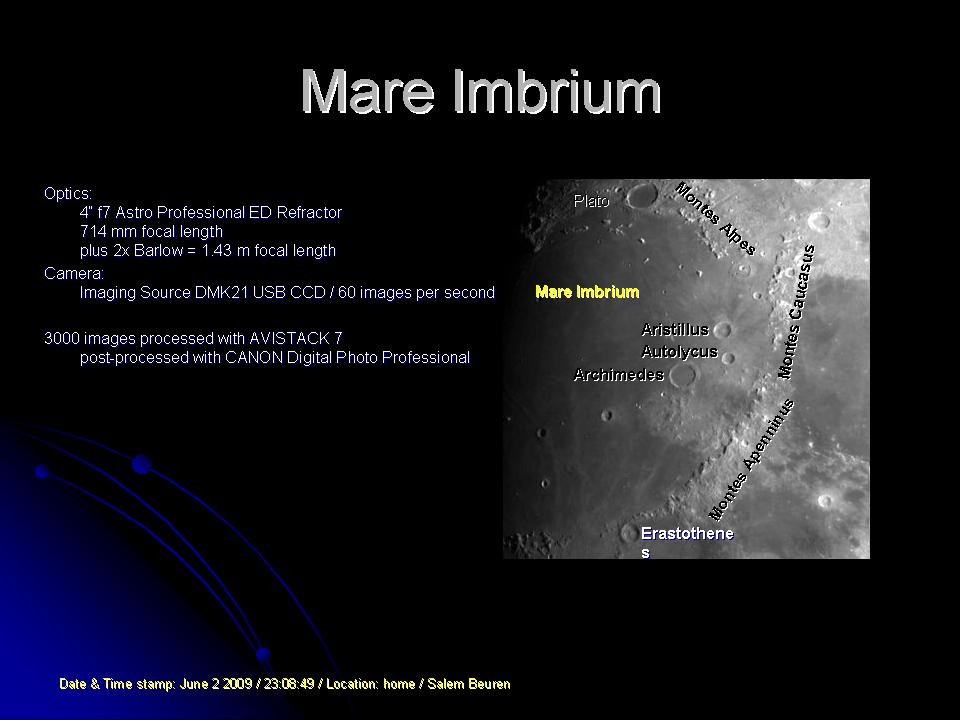The image size is (960, 720).
Task: Click the 'Montes Caucasus' vertical label
Action: 797,311
